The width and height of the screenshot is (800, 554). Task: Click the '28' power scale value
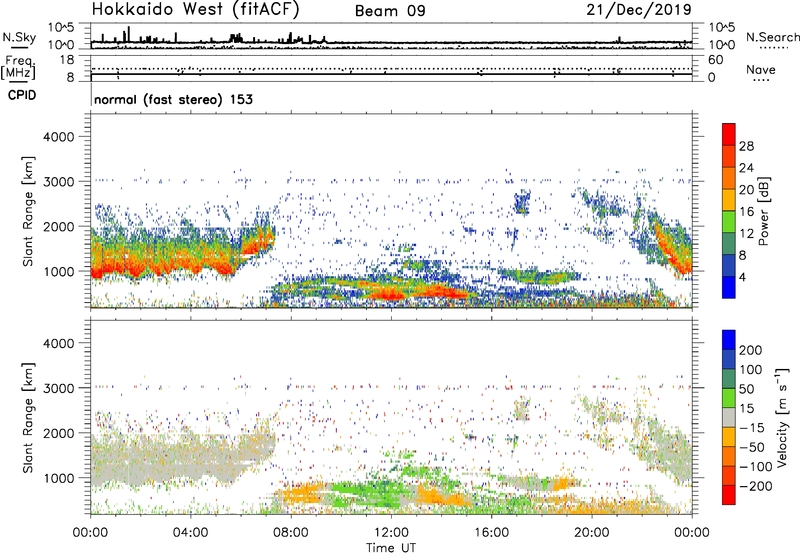click(x=746, y=146)
